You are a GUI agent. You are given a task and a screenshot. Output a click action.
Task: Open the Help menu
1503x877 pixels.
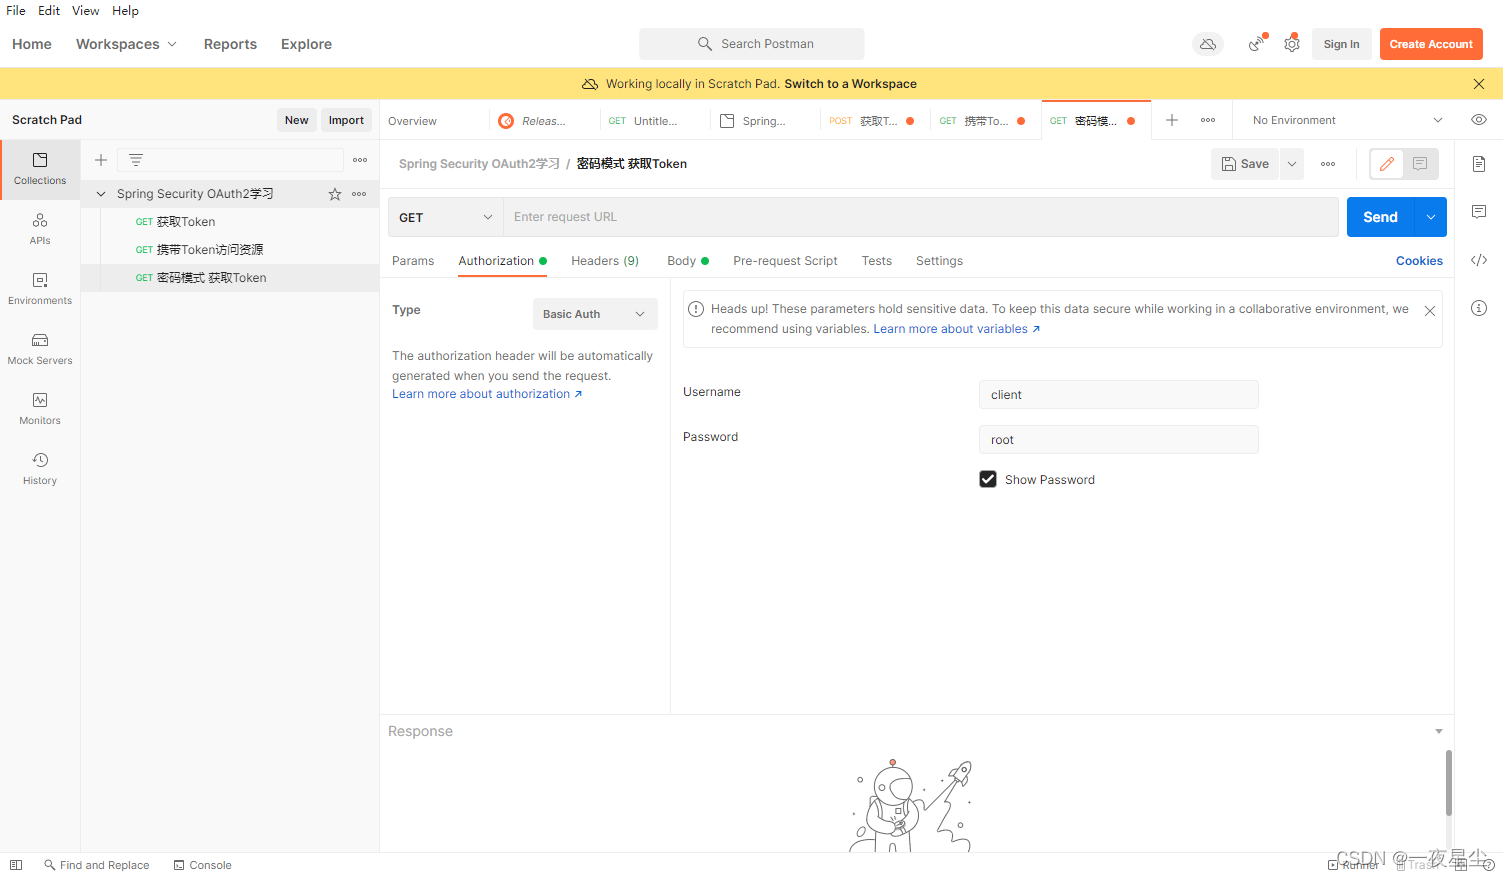pos(125,10)
